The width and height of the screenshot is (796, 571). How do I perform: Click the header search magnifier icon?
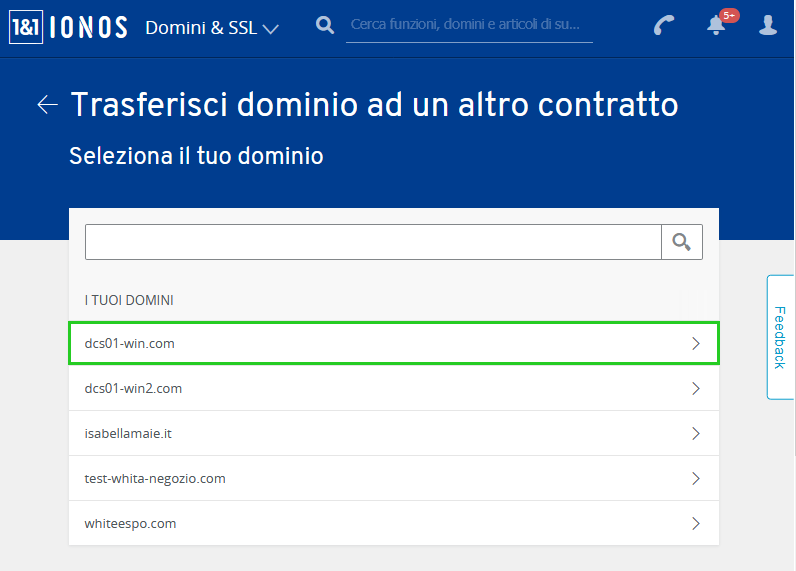point(325,25)
